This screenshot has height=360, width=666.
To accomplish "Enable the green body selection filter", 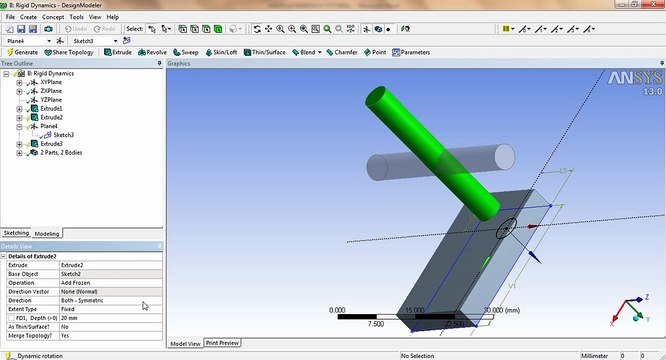I will pyautogui.click(x=218, y=29).
